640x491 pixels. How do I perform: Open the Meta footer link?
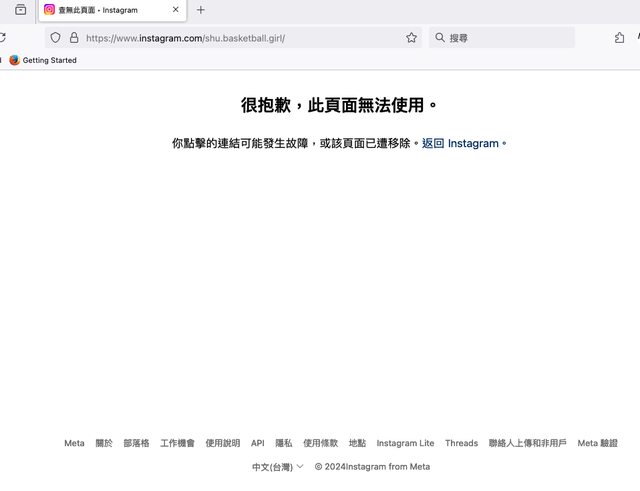coord(74,443)
